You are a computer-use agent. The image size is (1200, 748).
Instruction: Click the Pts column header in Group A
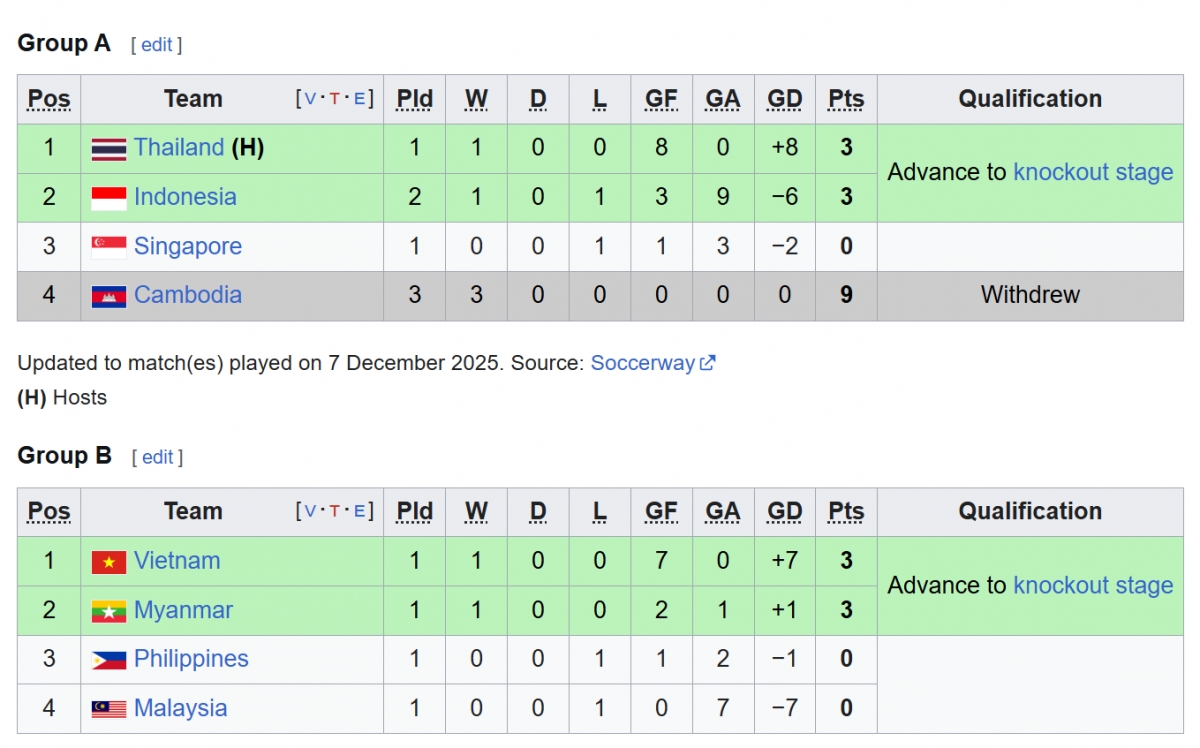pos(846,99)
